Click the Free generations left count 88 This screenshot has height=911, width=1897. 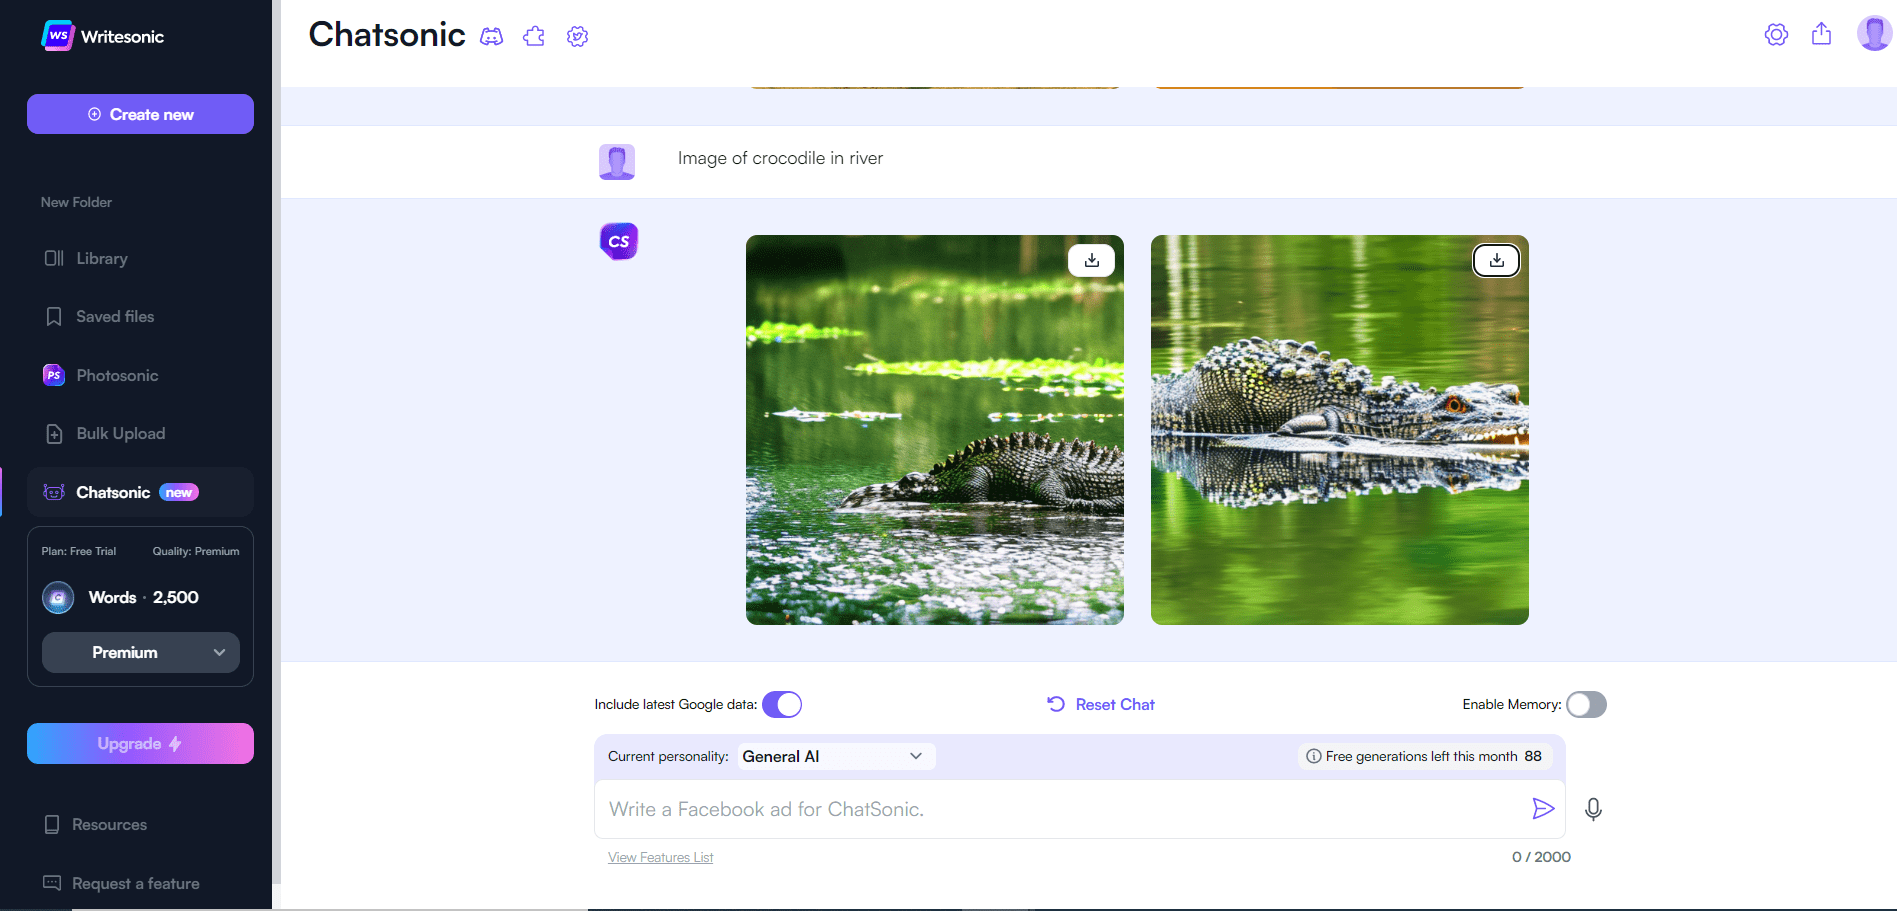point(1533,756)
